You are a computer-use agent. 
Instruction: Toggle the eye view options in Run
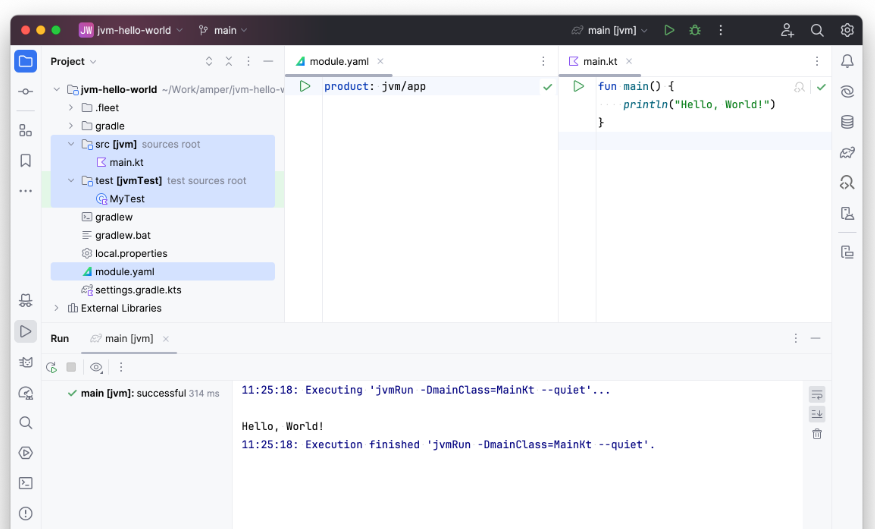click(x=96, y=367)
